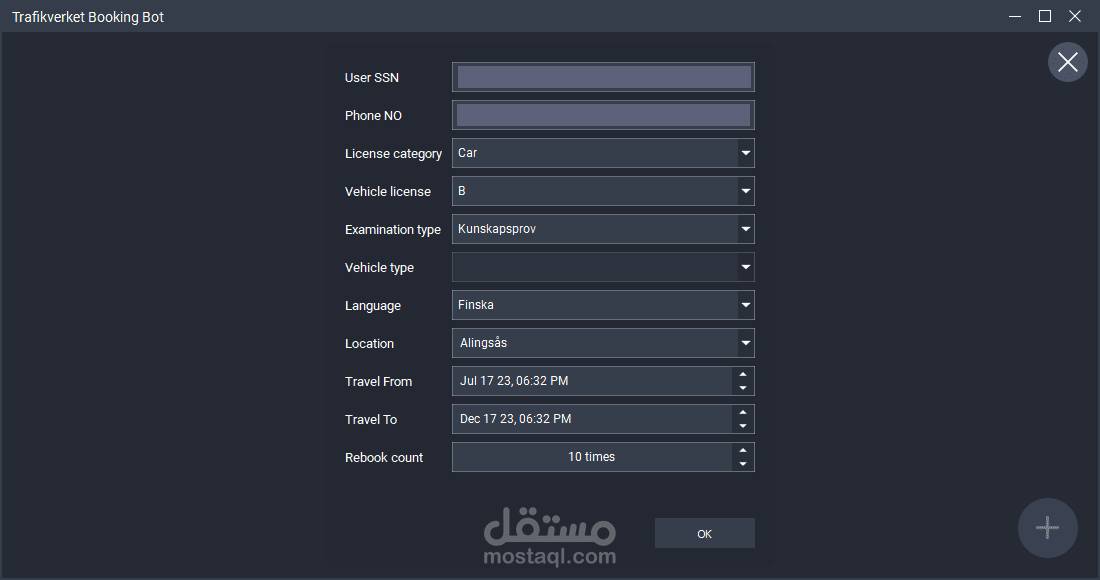Click the Vehicle type label
The height and width of the screenshot is (580, 1100).
(x=380, y=267)
